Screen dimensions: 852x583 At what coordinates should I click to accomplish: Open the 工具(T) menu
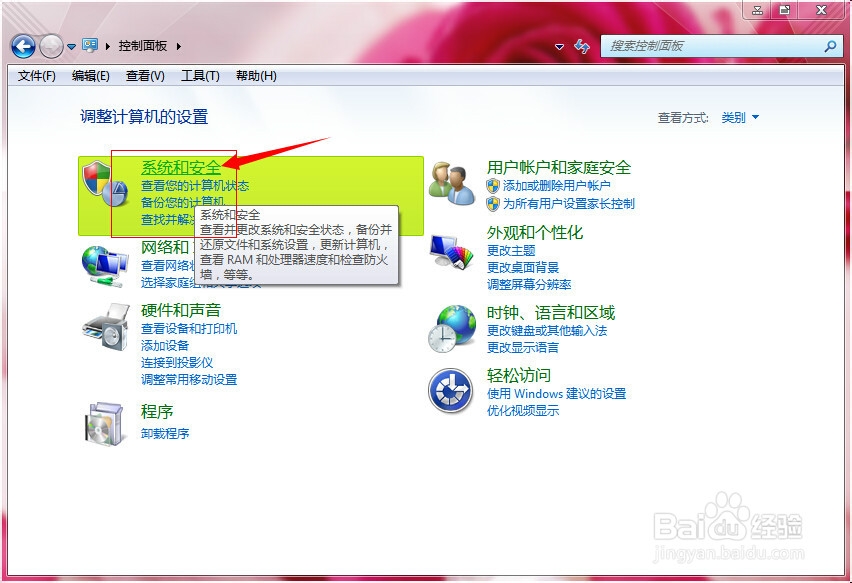[x=200, y=76]
